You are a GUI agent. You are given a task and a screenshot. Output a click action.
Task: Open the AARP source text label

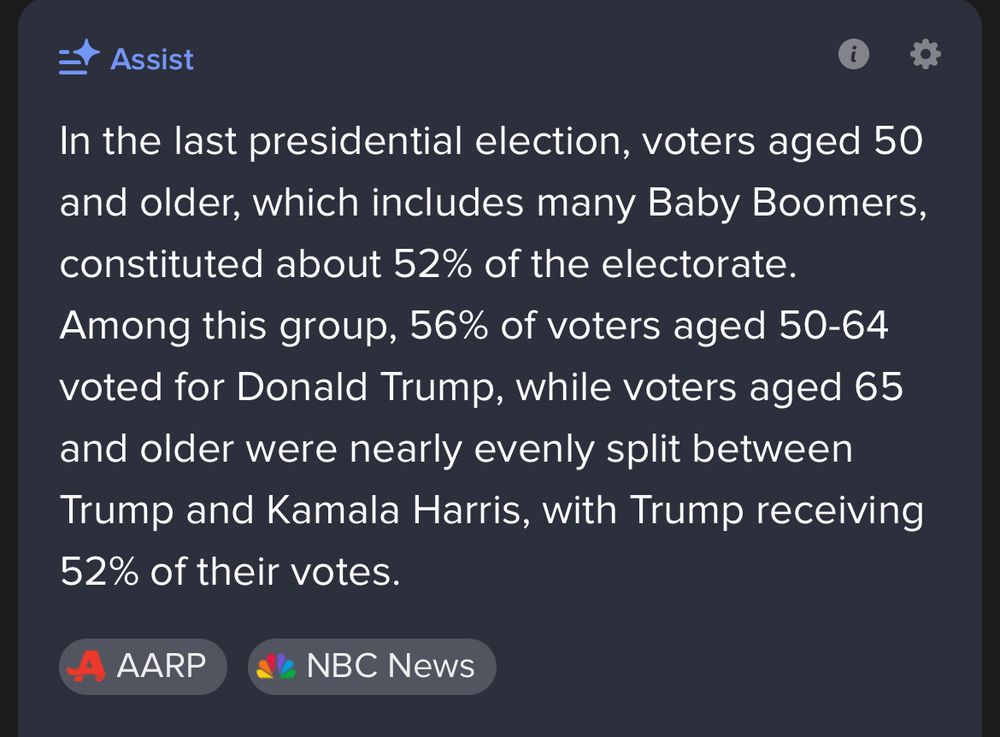click(x=161, y=666)
